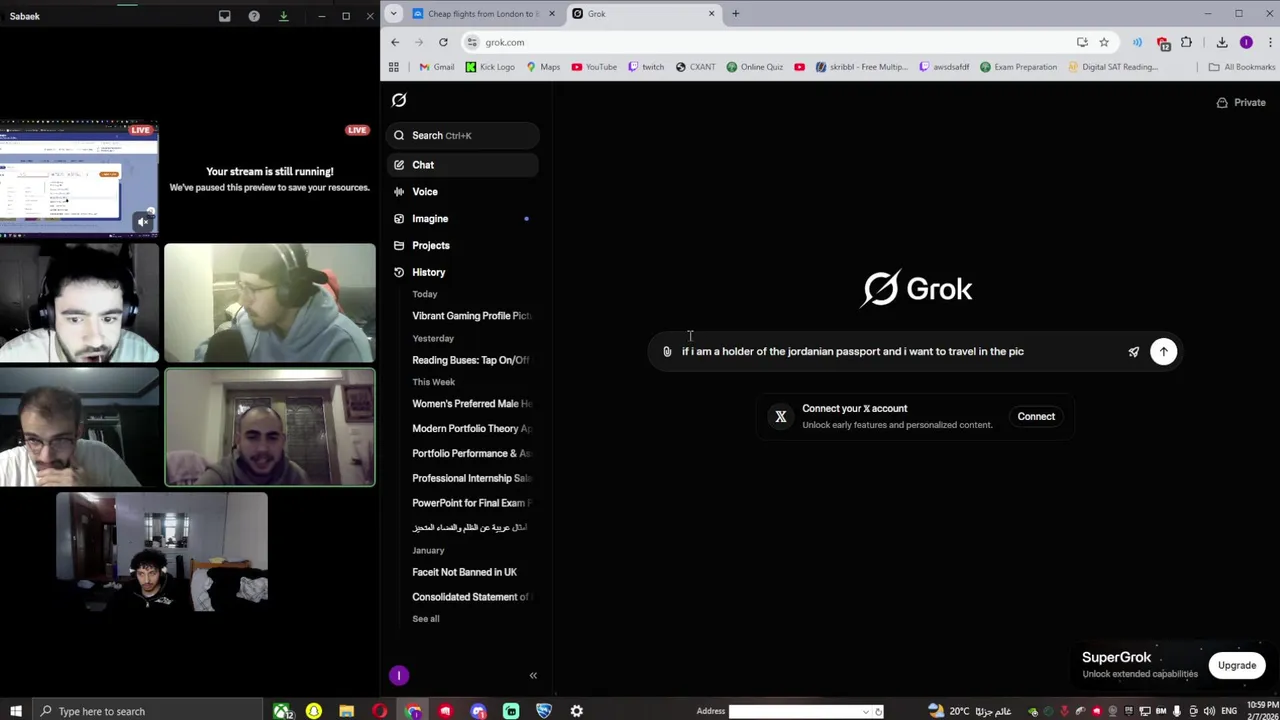Click the live stream preview thumbnail
Viewport: 1280px width, 720px height.
79,180
